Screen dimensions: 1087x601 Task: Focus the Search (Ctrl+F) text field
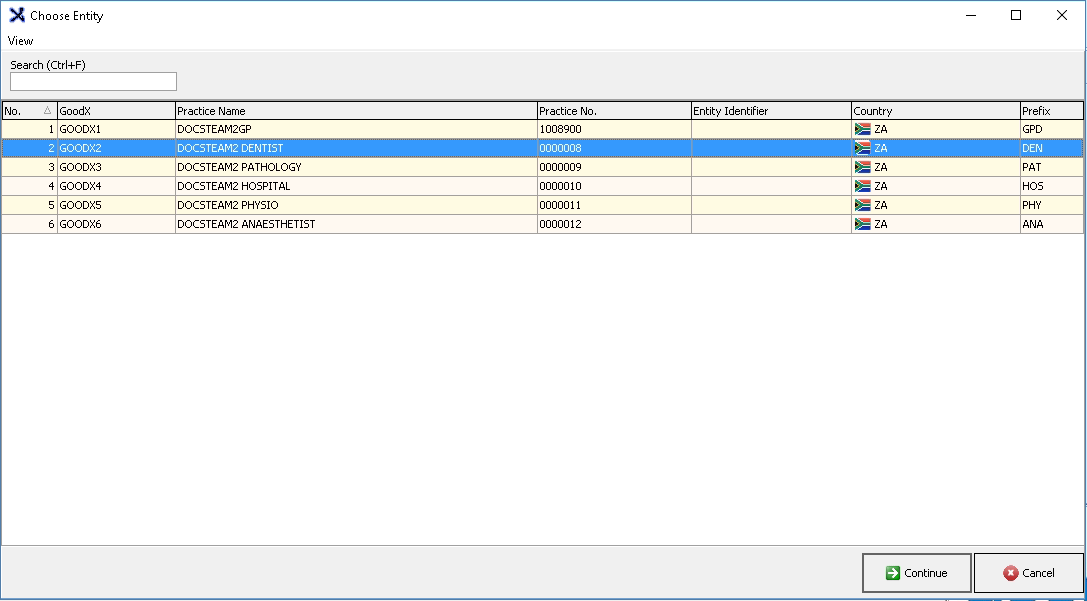tap(93, 82)
